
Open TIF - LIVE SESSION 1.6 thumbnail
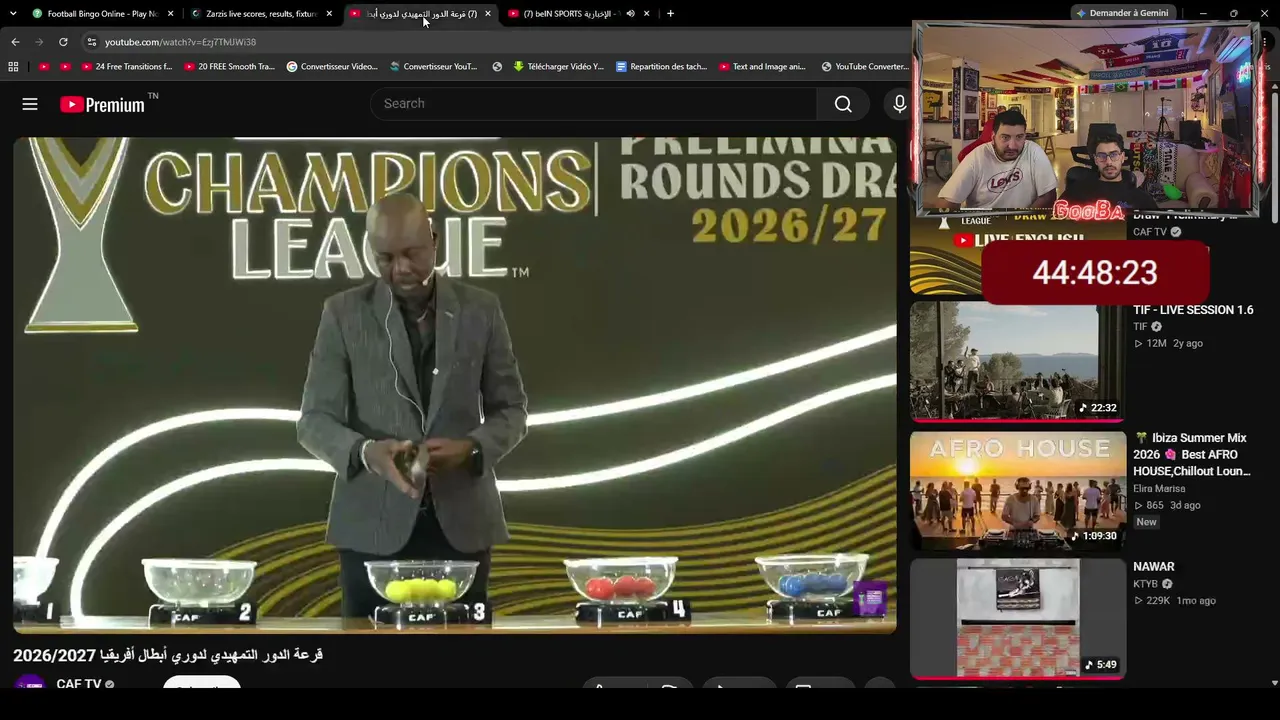click(1018, 362)
